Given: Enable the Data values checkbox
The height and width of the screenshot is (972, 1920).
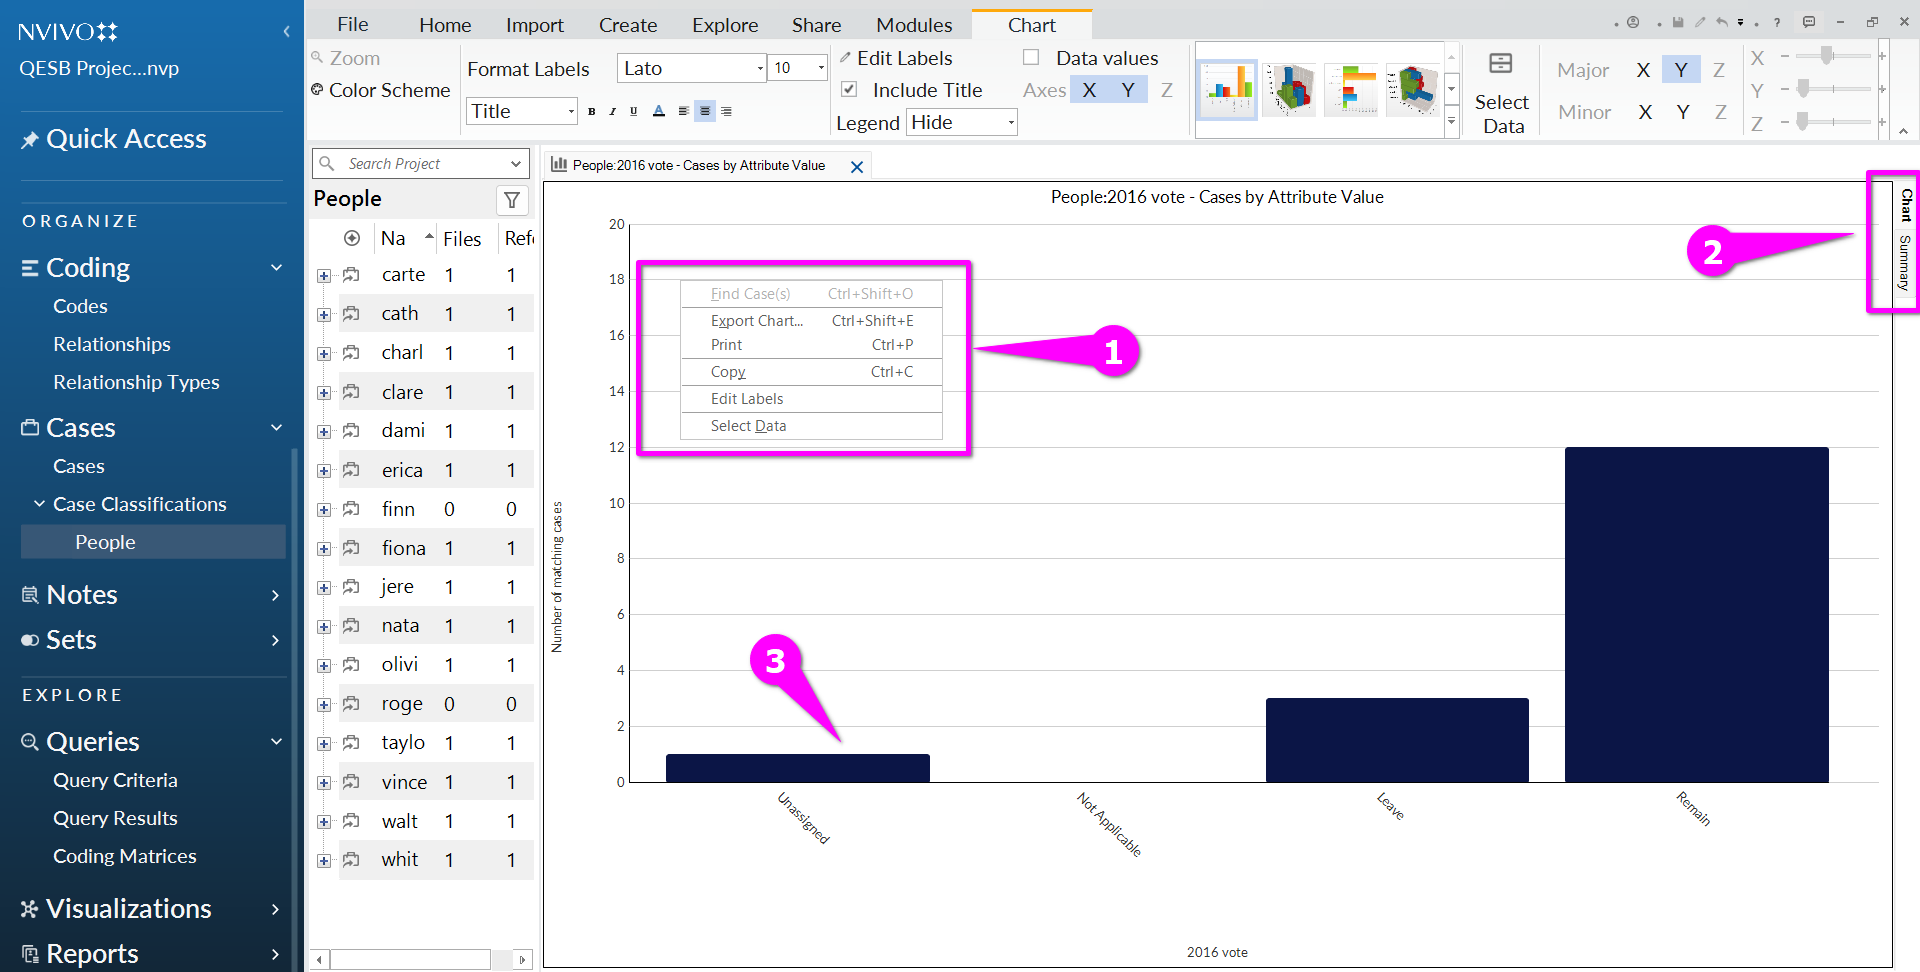Looking at the screenshot, I should tap(1031, 58).
